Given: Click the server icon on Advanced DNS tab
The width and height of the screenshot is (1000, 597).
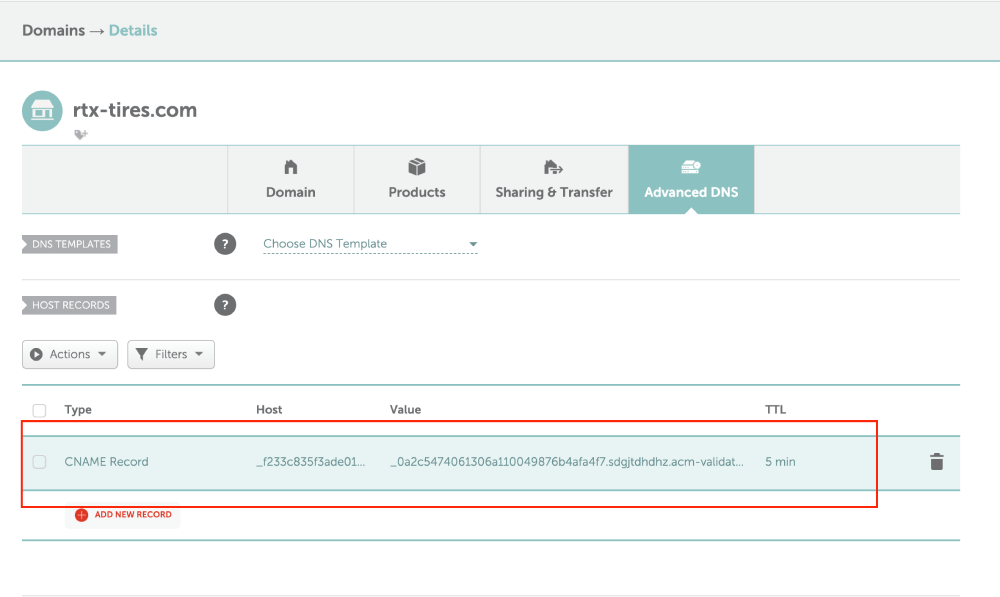Looking at the screenshot, I should [691, 167].
